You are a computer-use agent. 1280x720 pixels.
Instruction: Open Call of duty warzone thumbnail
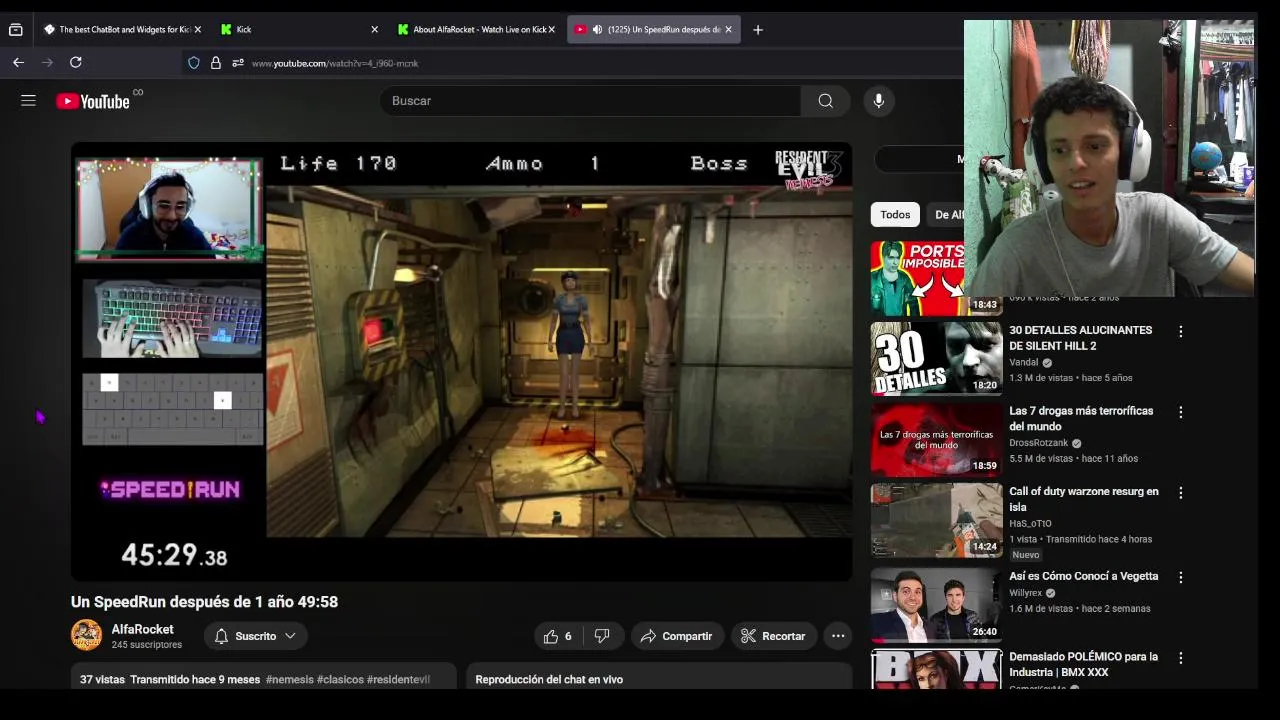coord(936,520)
